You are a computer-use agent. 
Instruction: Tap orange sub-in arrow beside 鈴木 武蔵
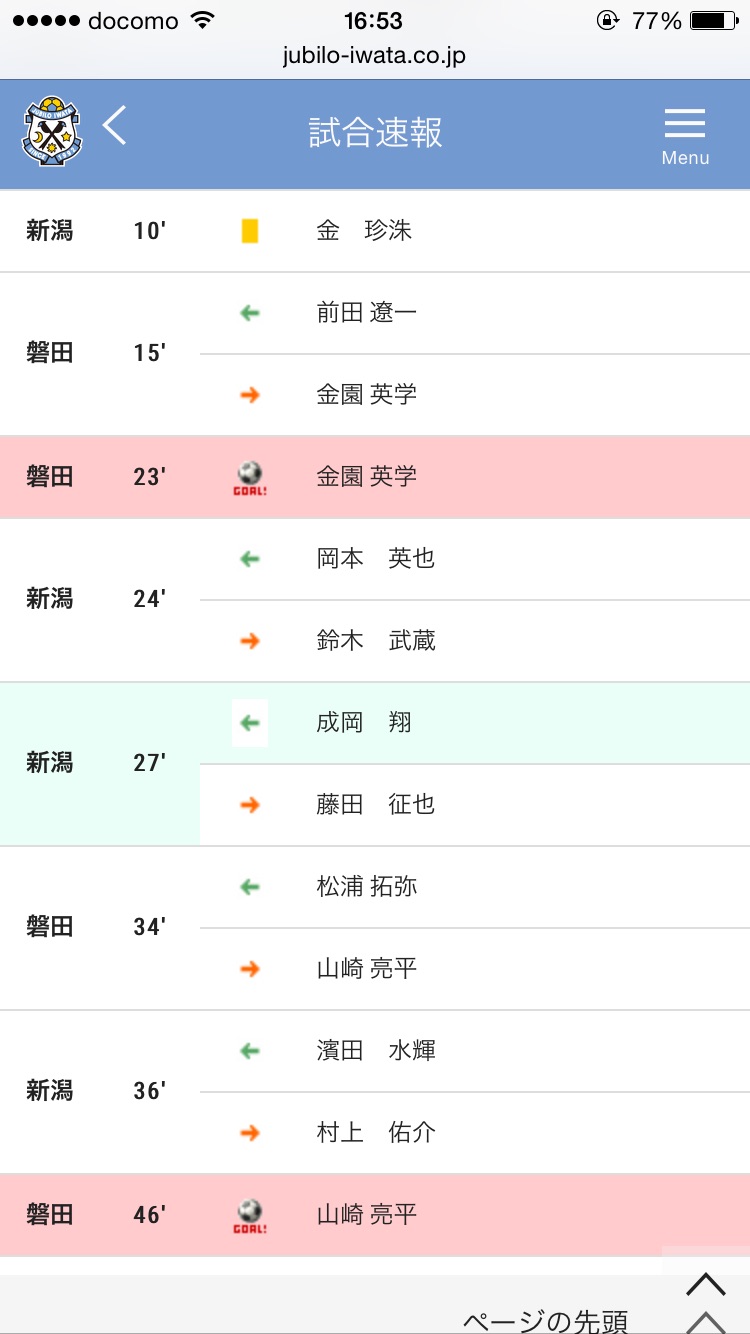pos(250,641)
